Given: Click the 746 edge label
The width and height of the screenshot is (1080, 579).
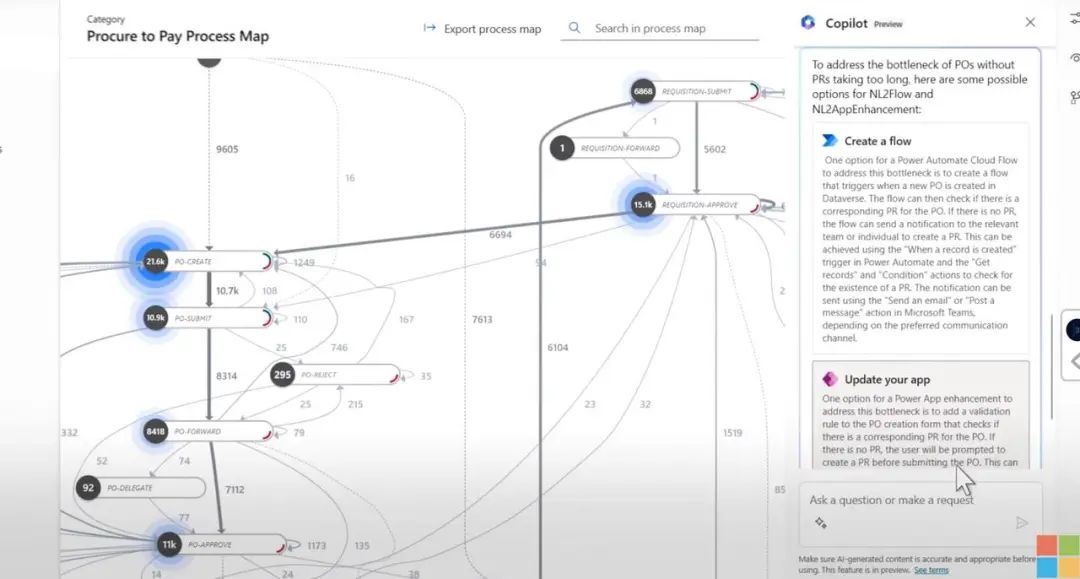Looking at the screenshot, I should (x=339, y=348).
